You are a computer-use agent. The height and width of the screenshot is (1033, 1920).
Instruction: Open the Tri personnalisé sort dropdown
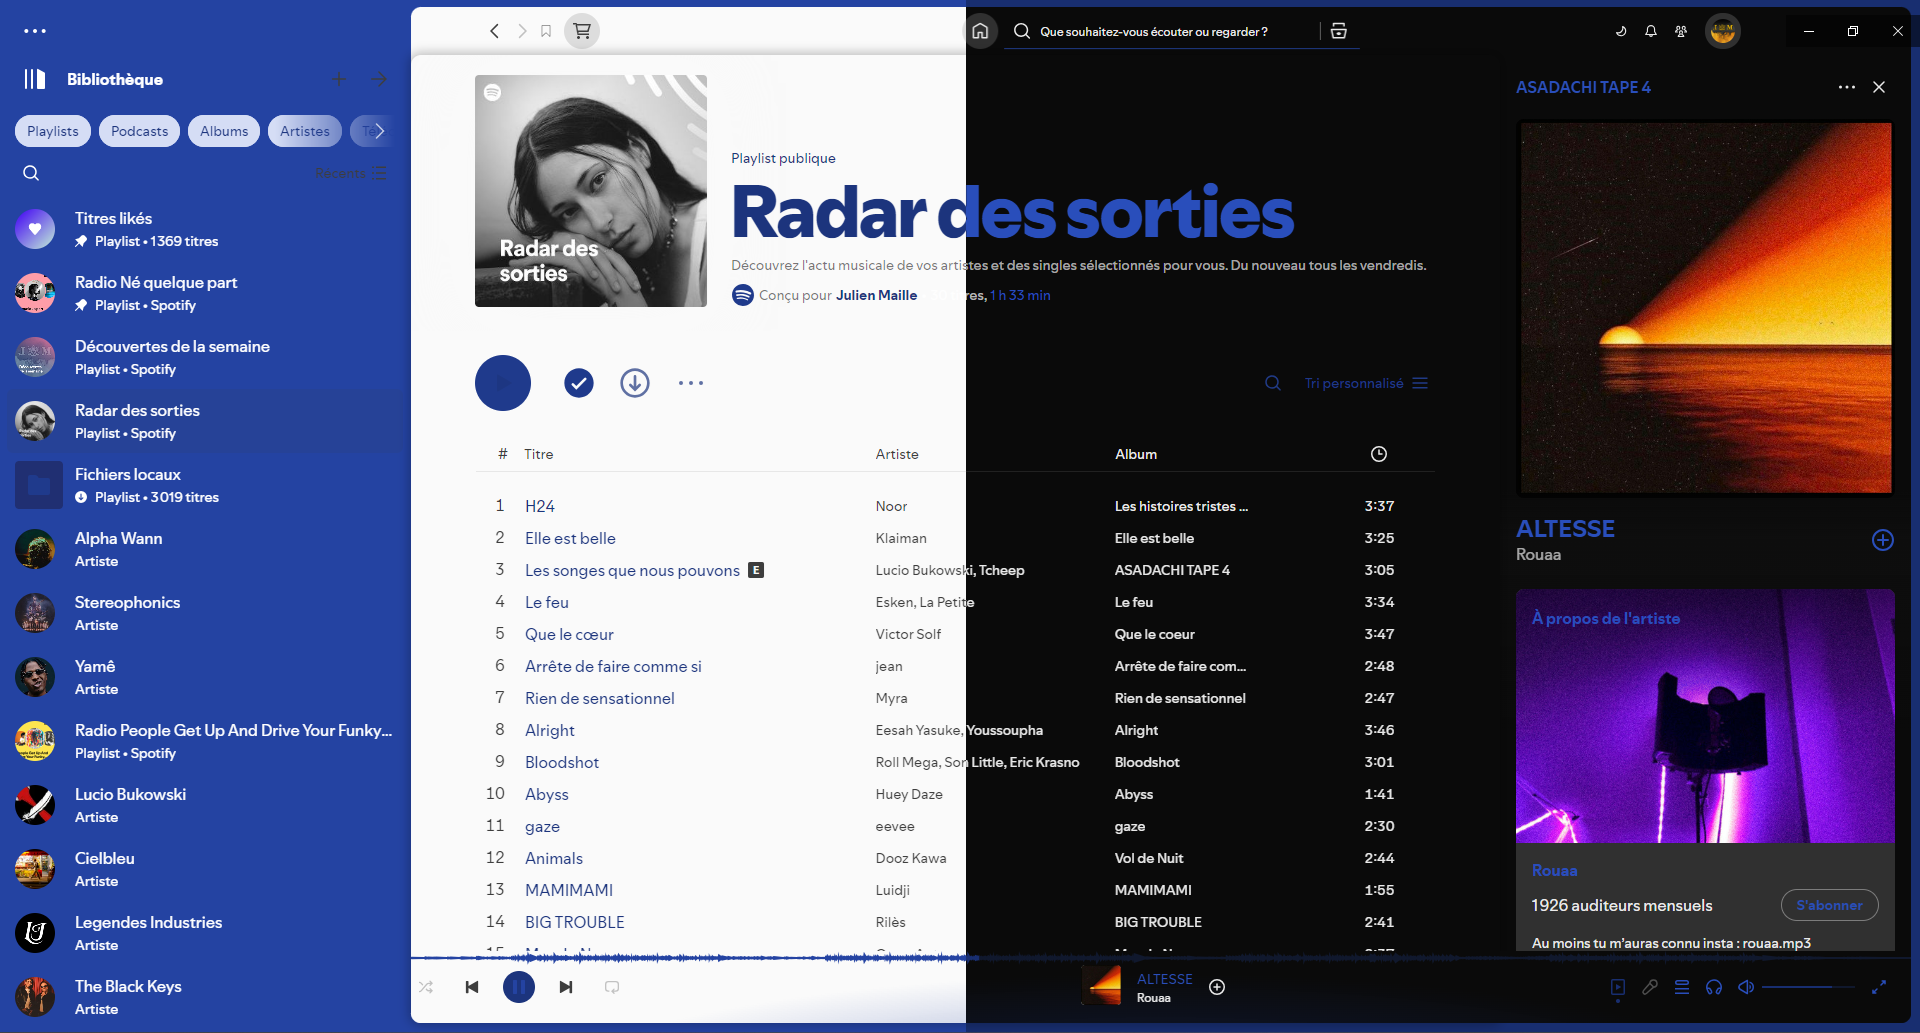[1366, 383]
